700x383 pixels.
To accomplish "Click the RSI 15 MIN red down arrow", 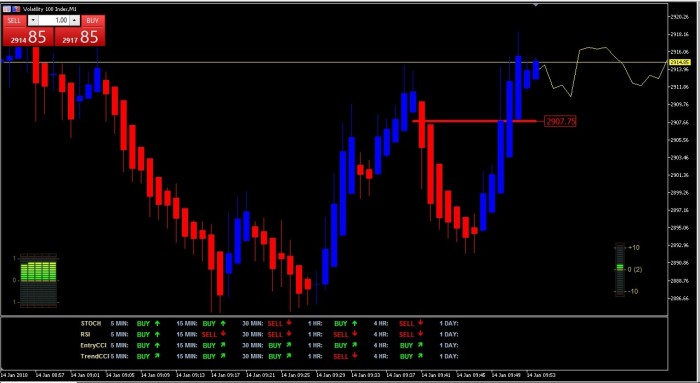I will [x=223, y=334].
